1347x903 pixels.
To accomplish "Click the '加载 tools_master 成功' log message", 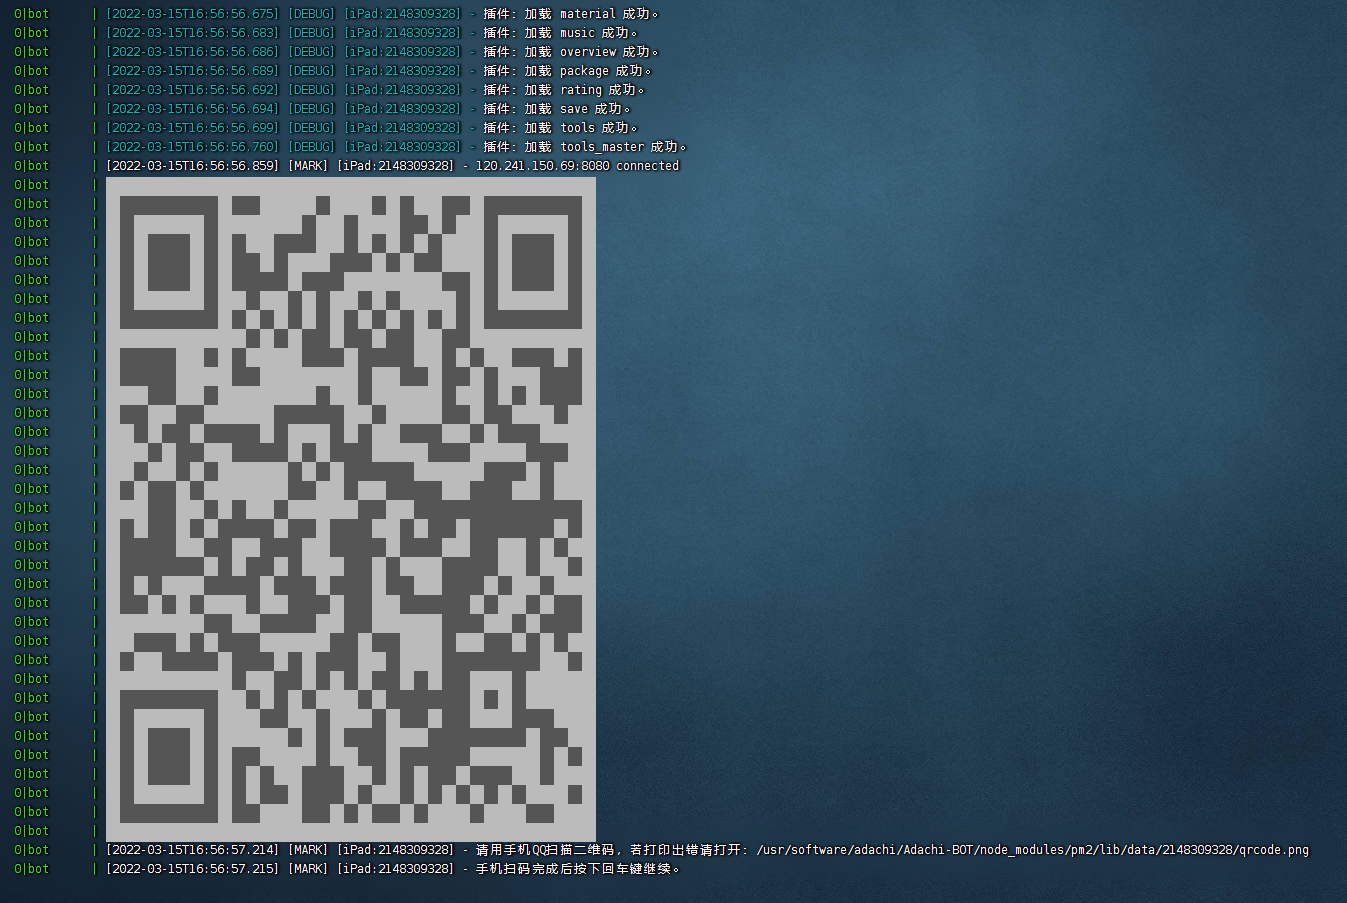I will 605,147.
